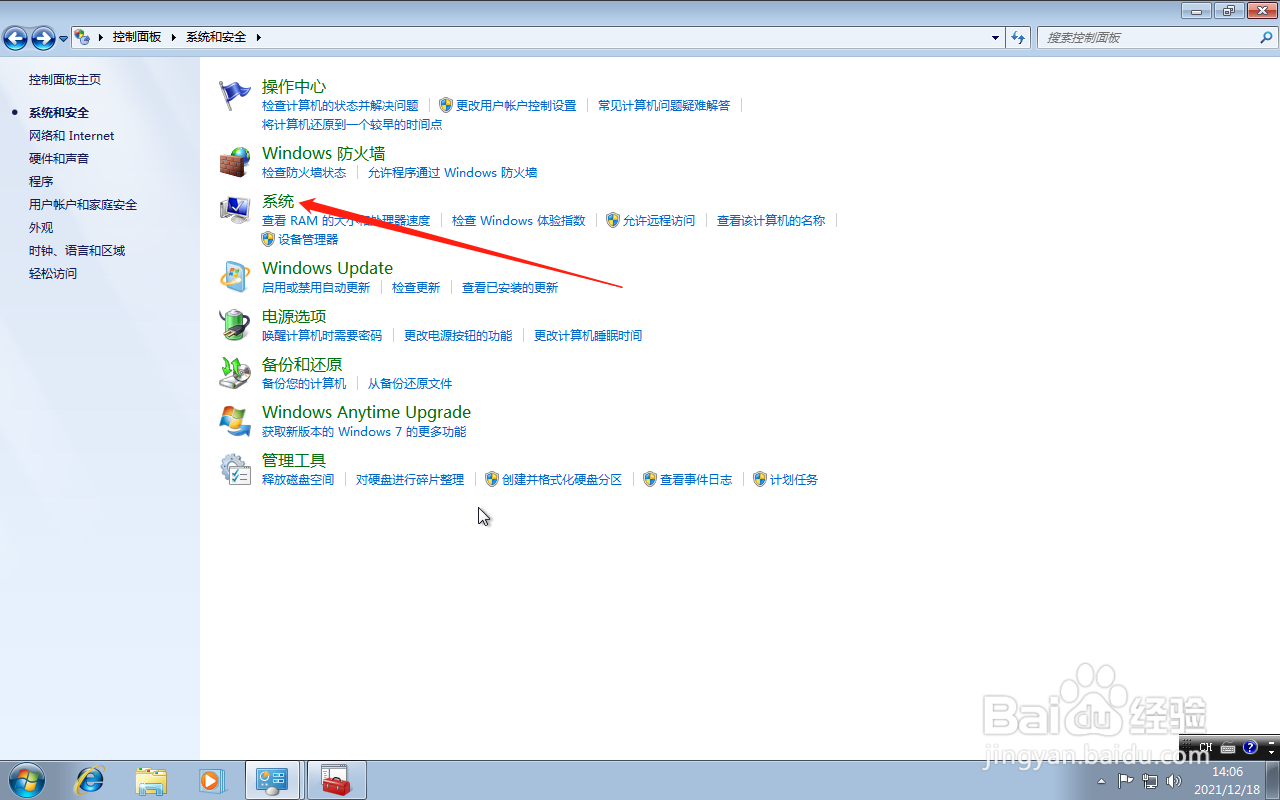Click the Action Center flag icon
1280x800 pixels.
pos(235,95)
